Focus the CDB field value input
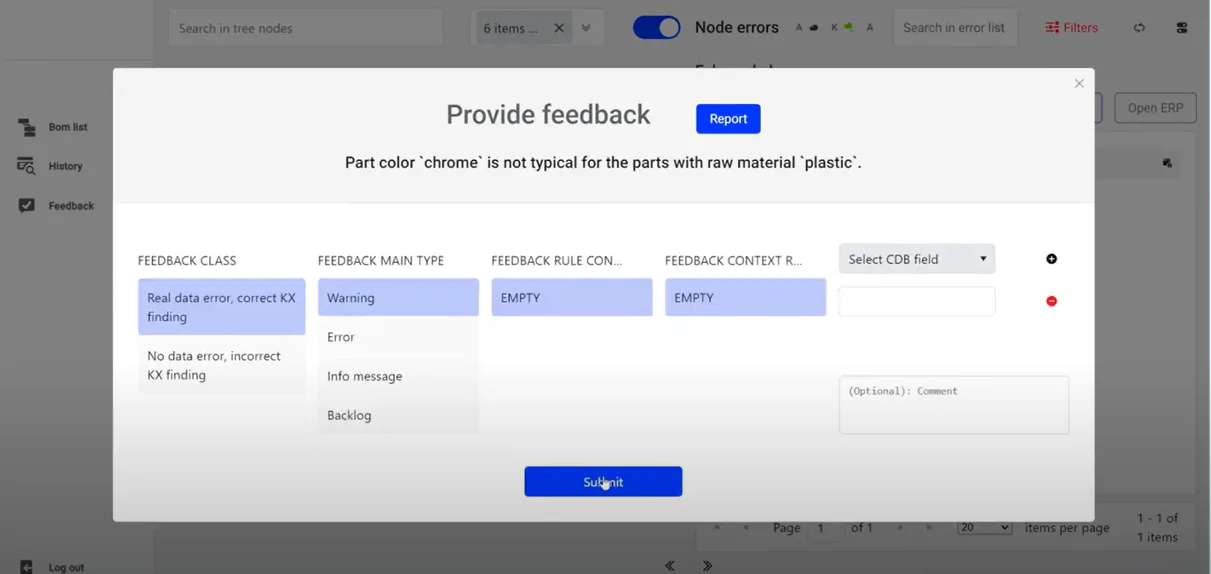Image resolution: width=1211 pixels, height=574 pixels. click(x=917, y=301)
